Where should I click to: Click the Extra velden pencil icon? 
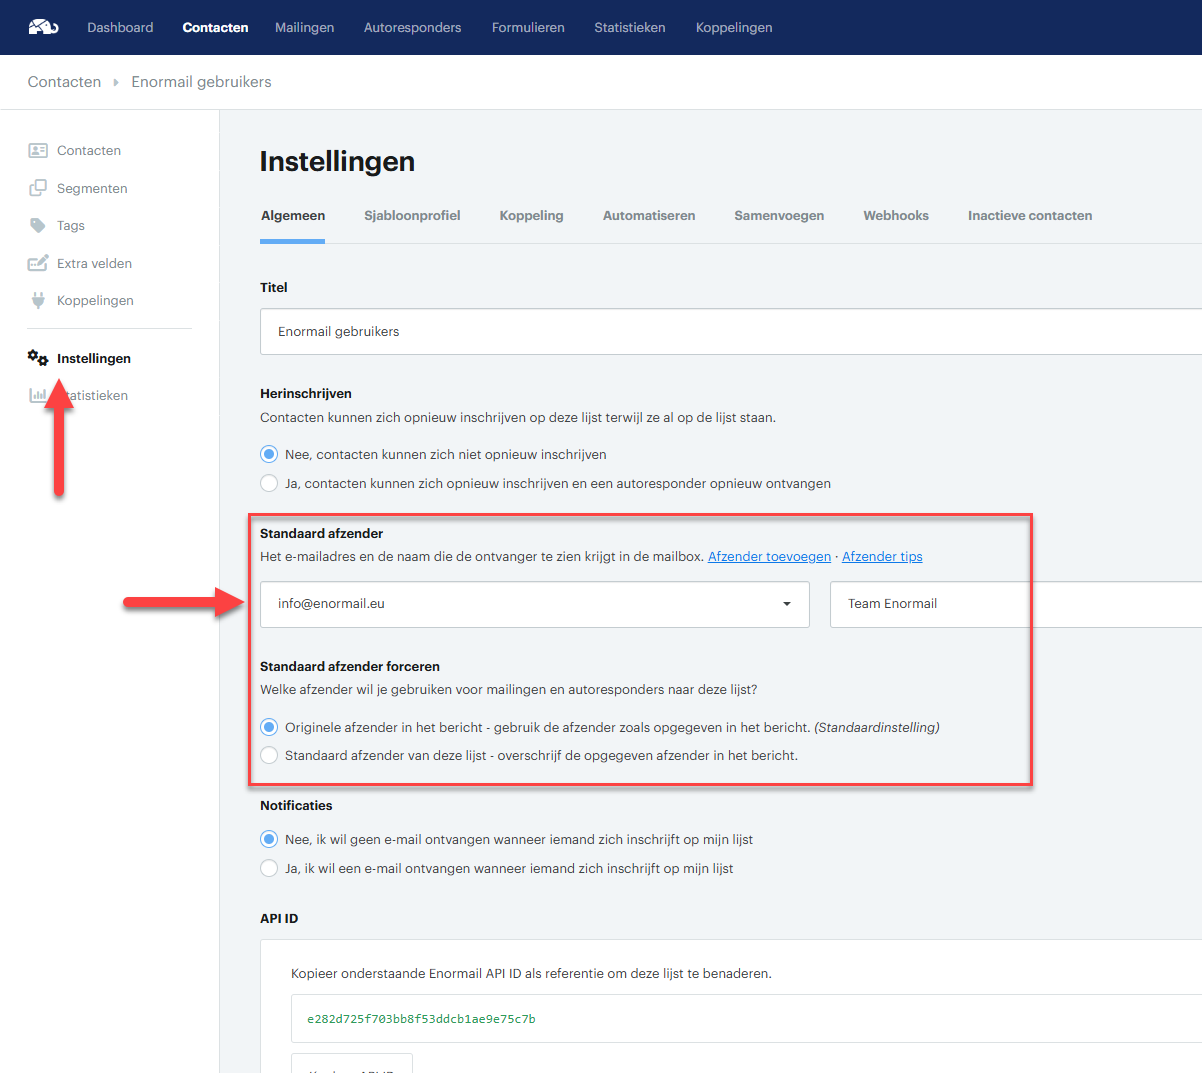pyautogui.click(x=38, y=263)
